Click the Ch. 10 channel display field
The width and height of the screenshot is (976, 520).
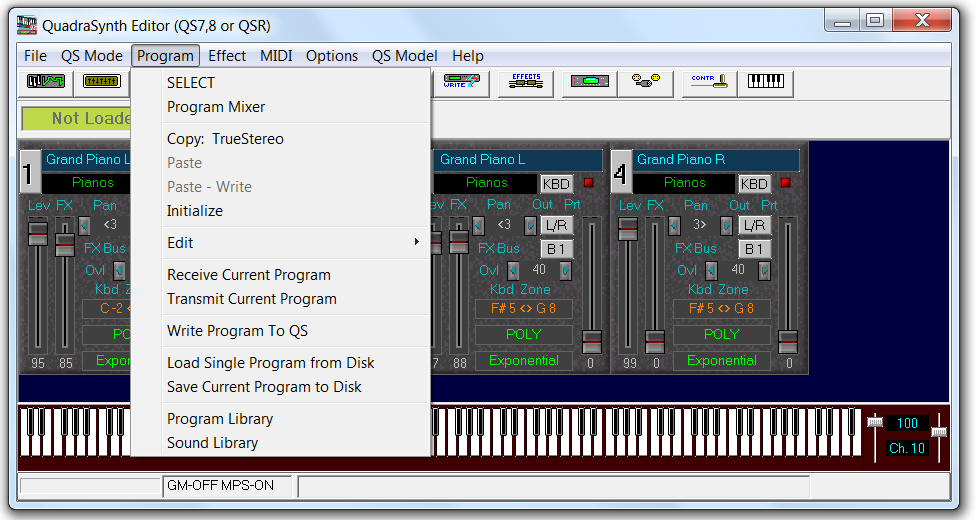(906, 448)
